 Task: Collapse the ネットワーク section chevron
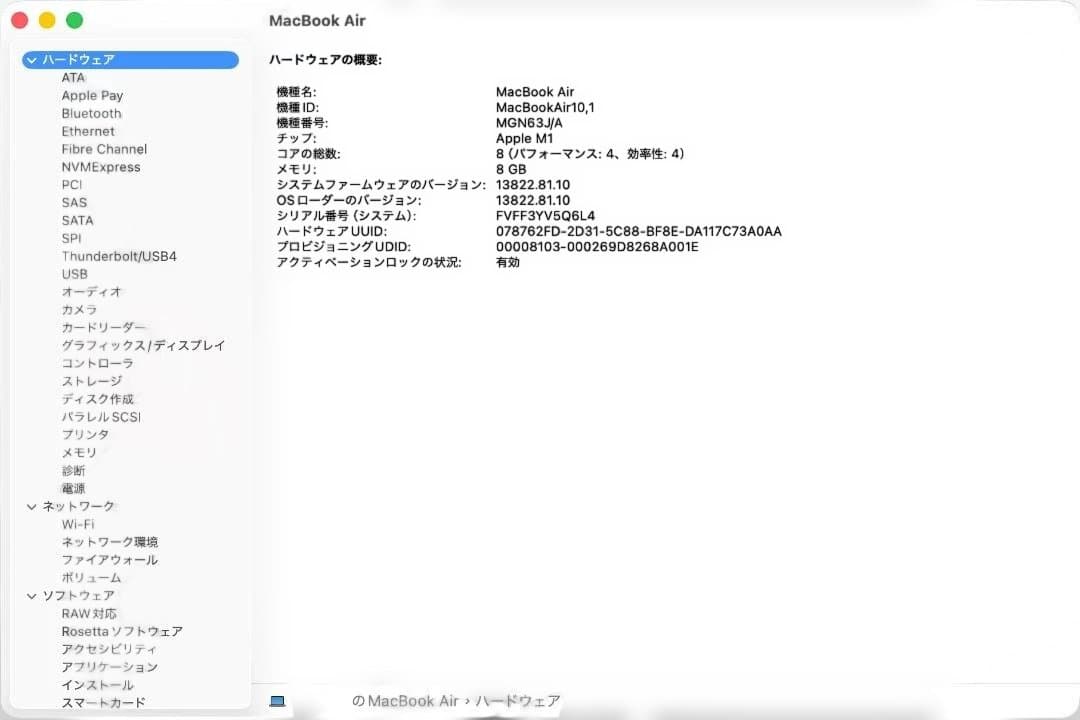coord(32,506)
